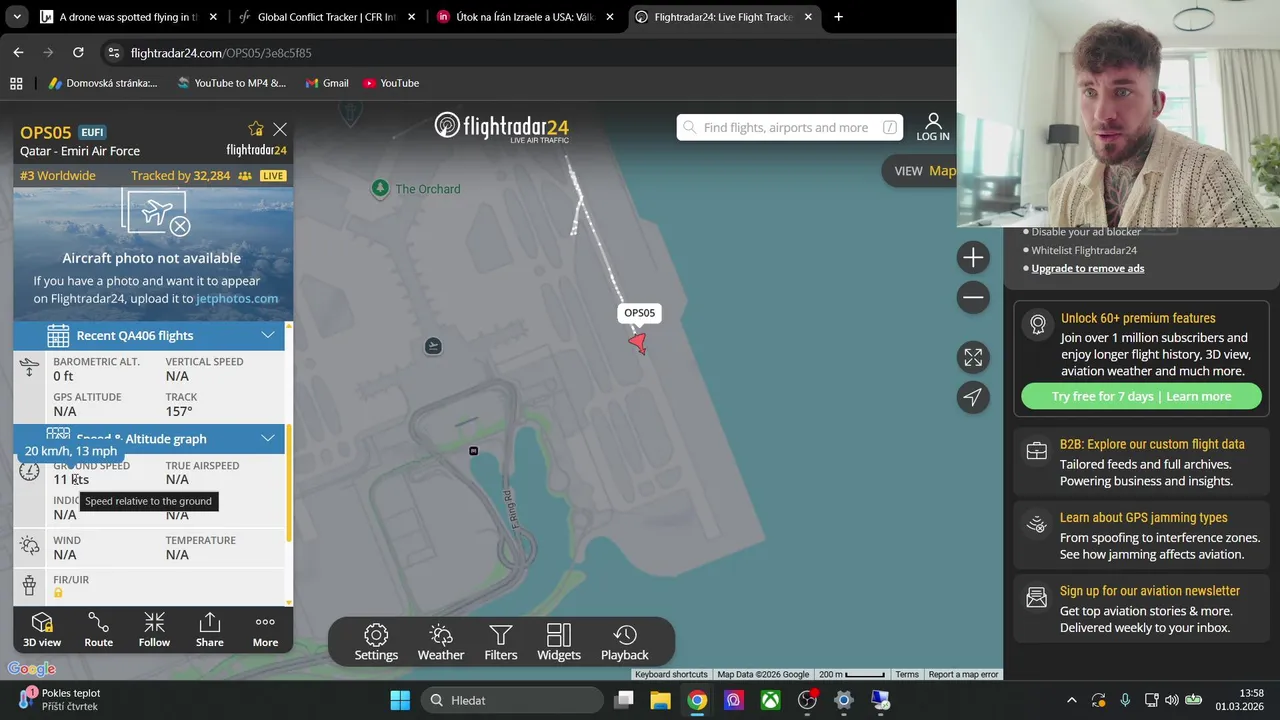Open the Xbox app from taskbar
This screenshot has height=720, width=1280.
770,700
